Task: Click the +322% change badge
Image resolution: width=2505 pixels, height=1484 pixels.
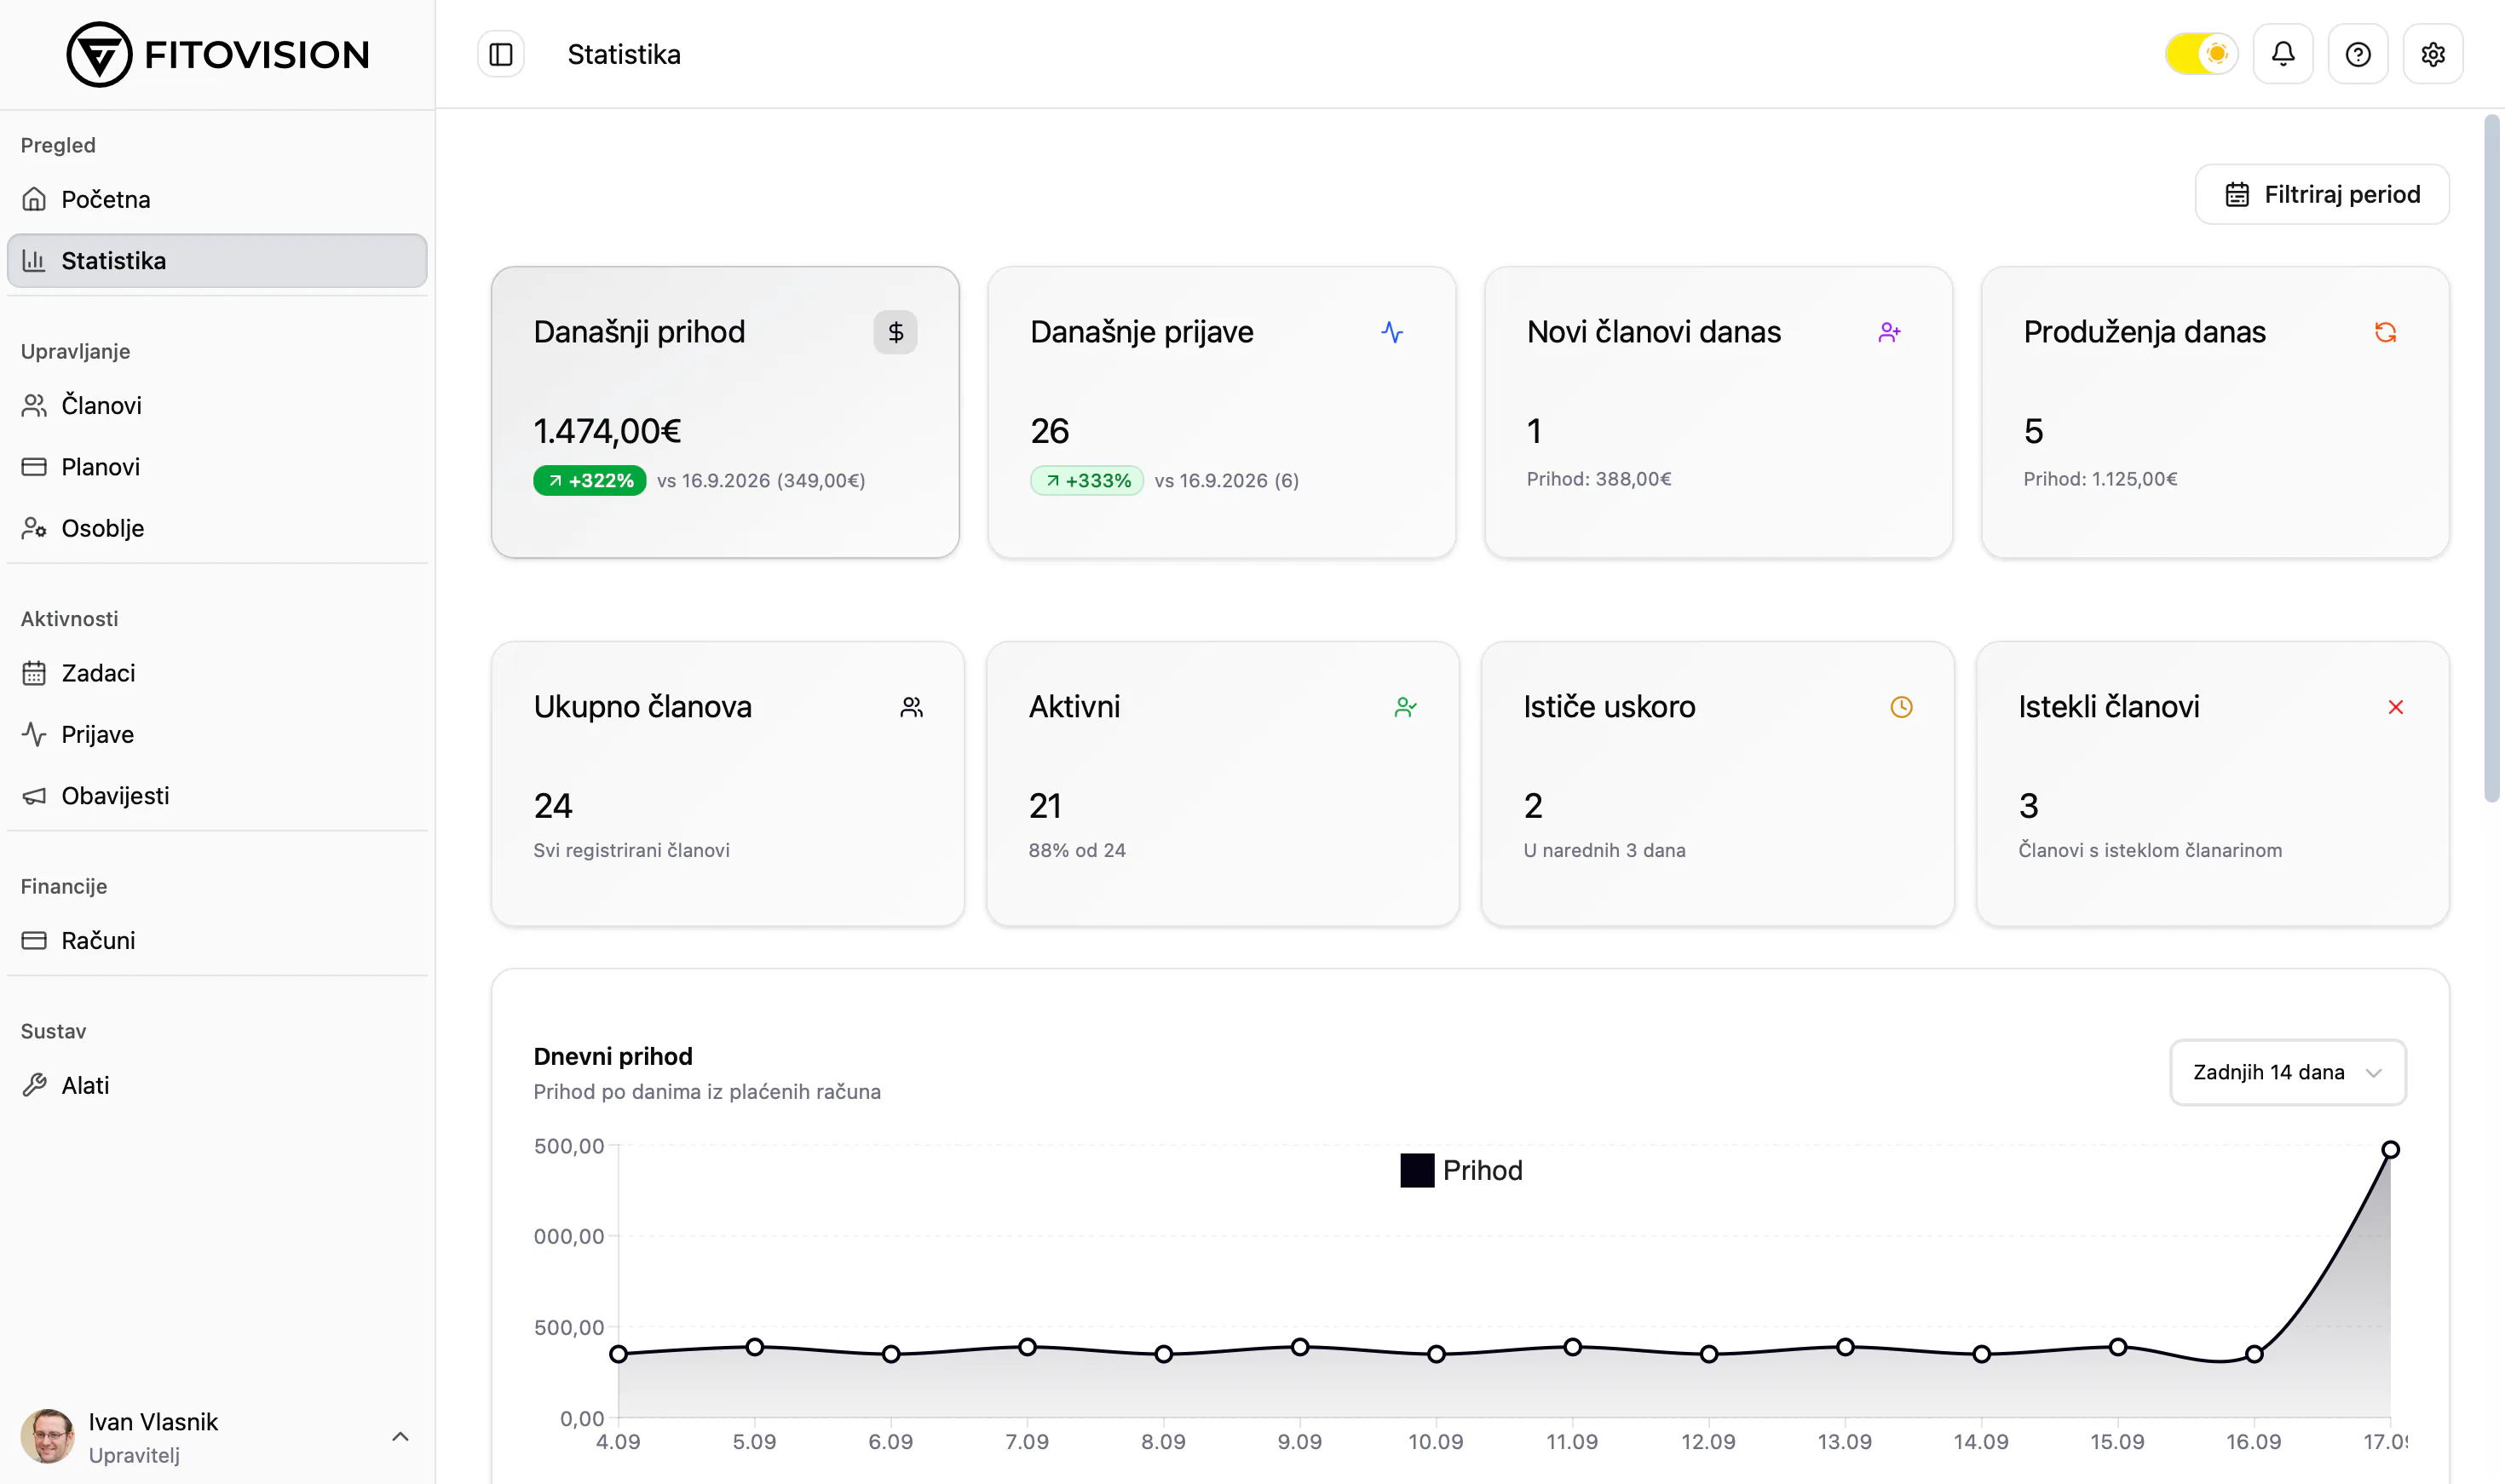Action: pyautogui.click(x=589, y=481)
